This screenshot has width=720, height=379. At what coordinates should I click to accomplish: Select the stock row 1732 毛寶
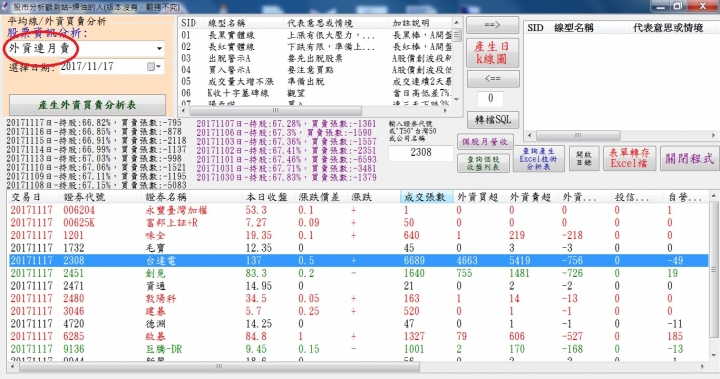pos(358,248)
